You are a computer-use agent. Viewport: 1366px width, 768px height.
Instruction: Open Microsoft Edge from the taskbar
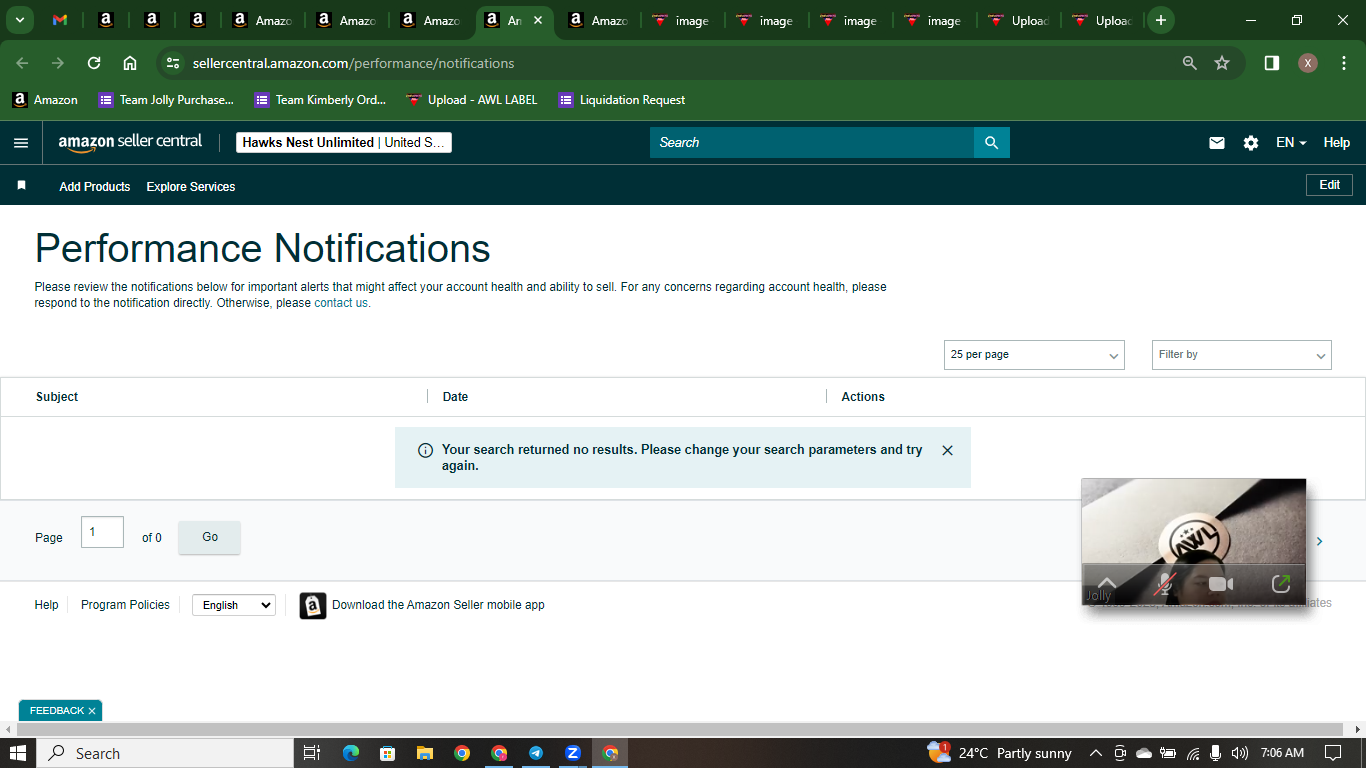[x=350, y=753]
